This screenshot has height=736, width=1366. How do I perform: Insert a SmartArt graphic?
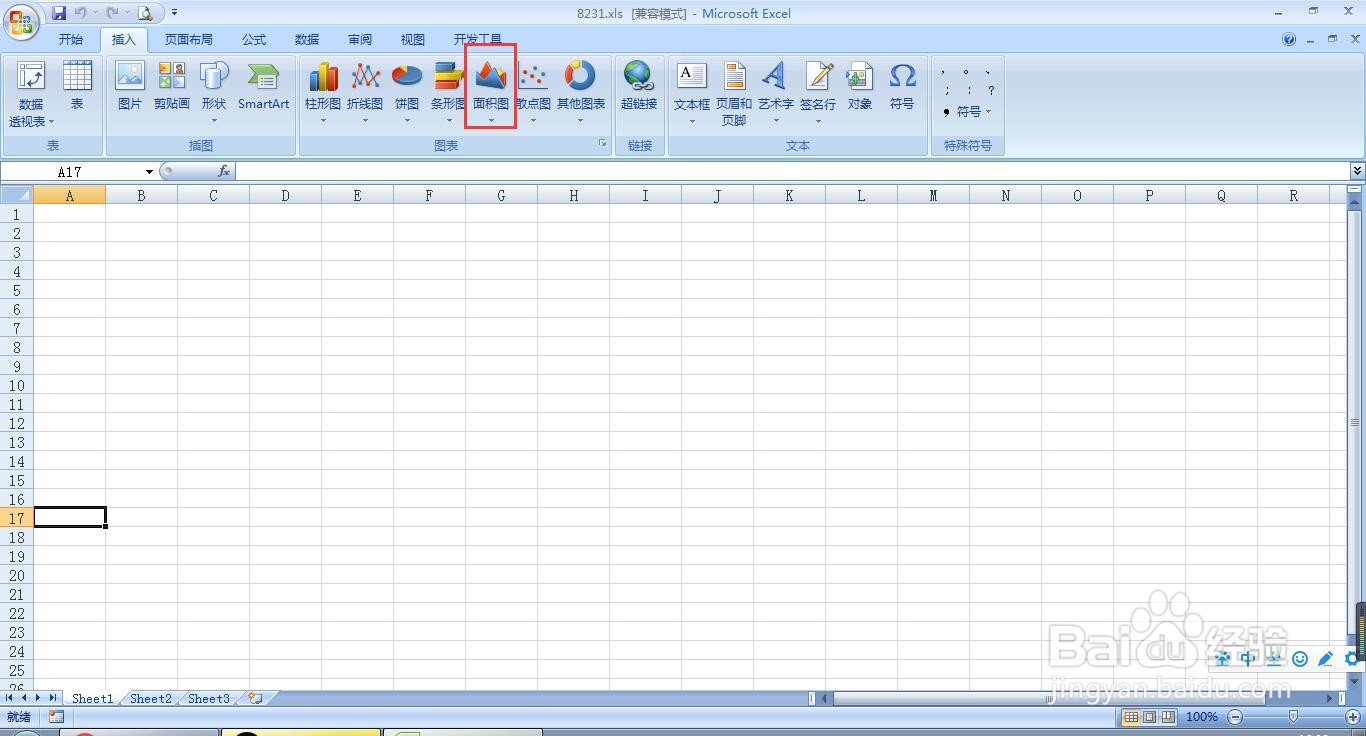coord(263,86)
